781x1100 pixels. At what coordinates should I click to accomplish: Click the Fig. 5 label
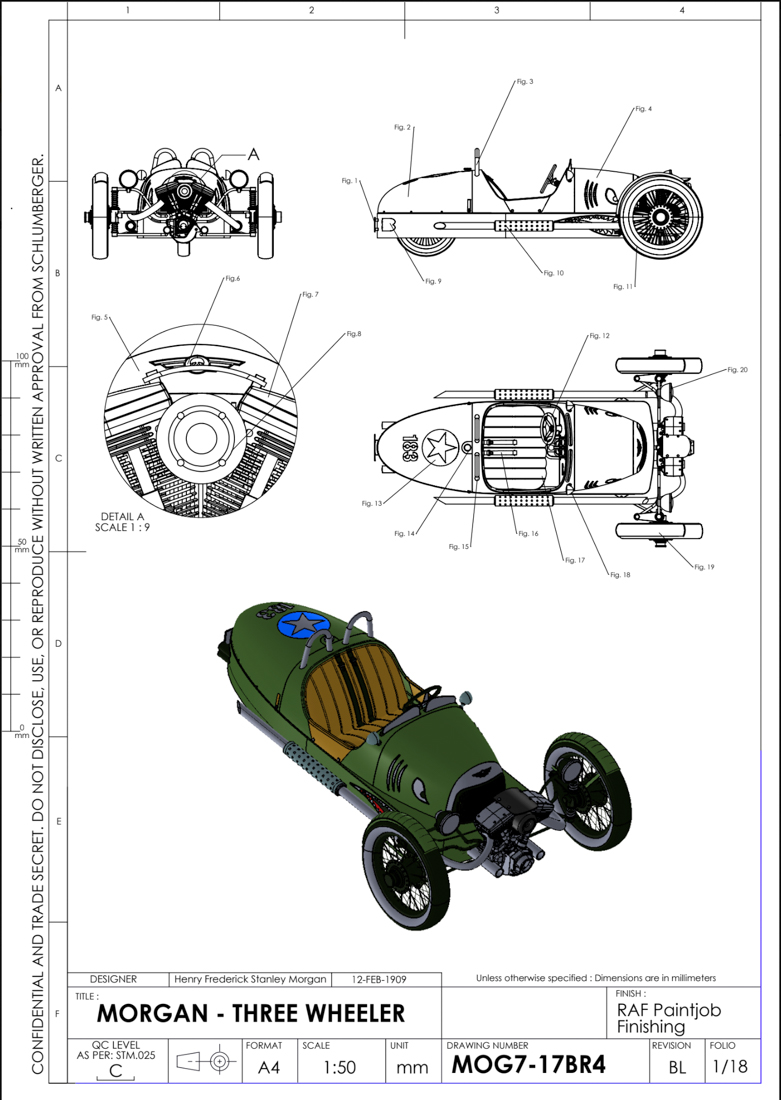100,317
